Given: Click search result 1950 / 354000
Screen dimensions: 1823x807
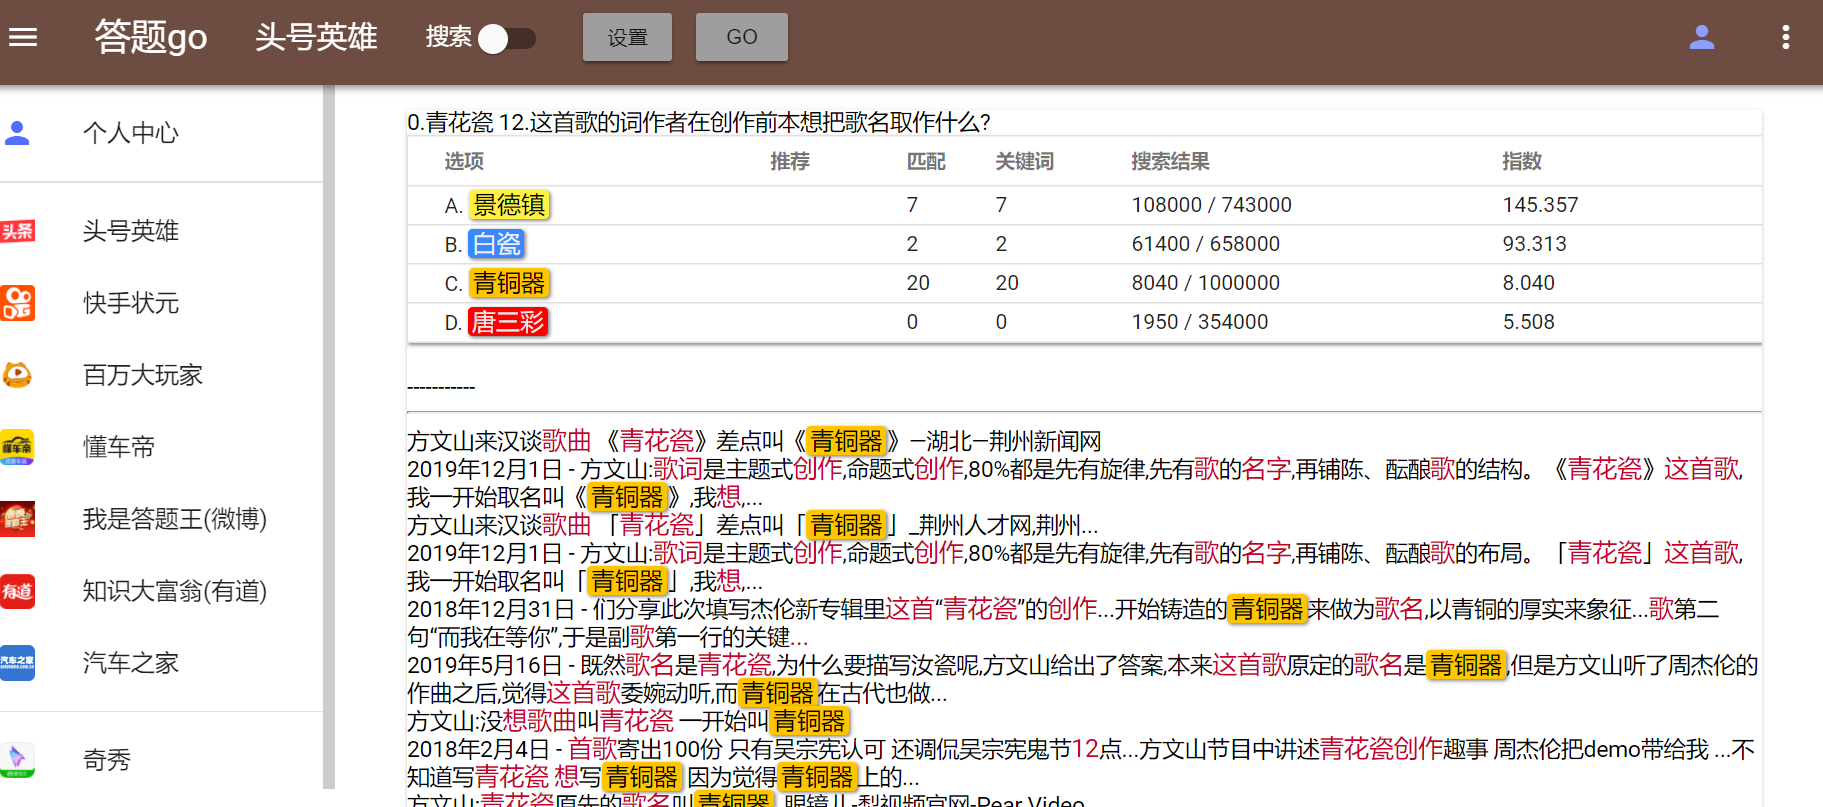Looking at the screenshot, I should coord(1200,322).
